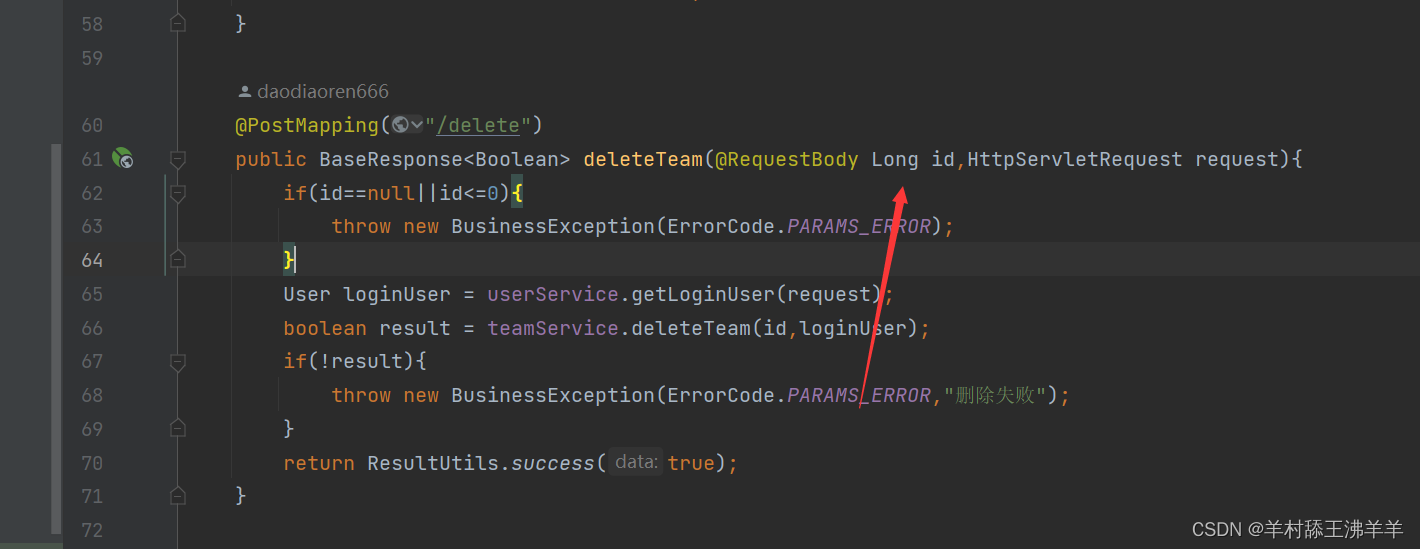Click the @RequestBody annotation
The image size is (1420, 549).
pyautogui.click(x=786, y=159)
